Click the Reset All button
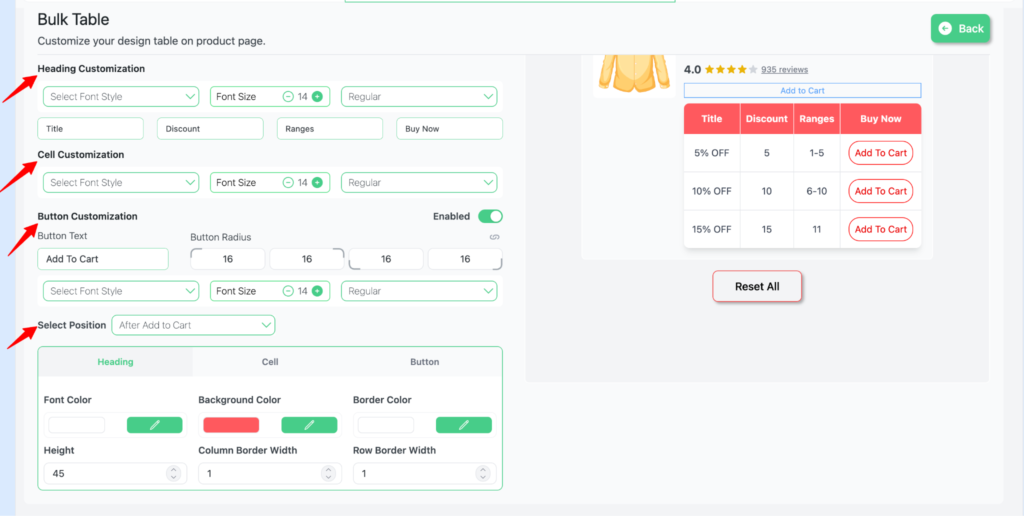This screenshot has height=516, width=1024. coord(757,286)
